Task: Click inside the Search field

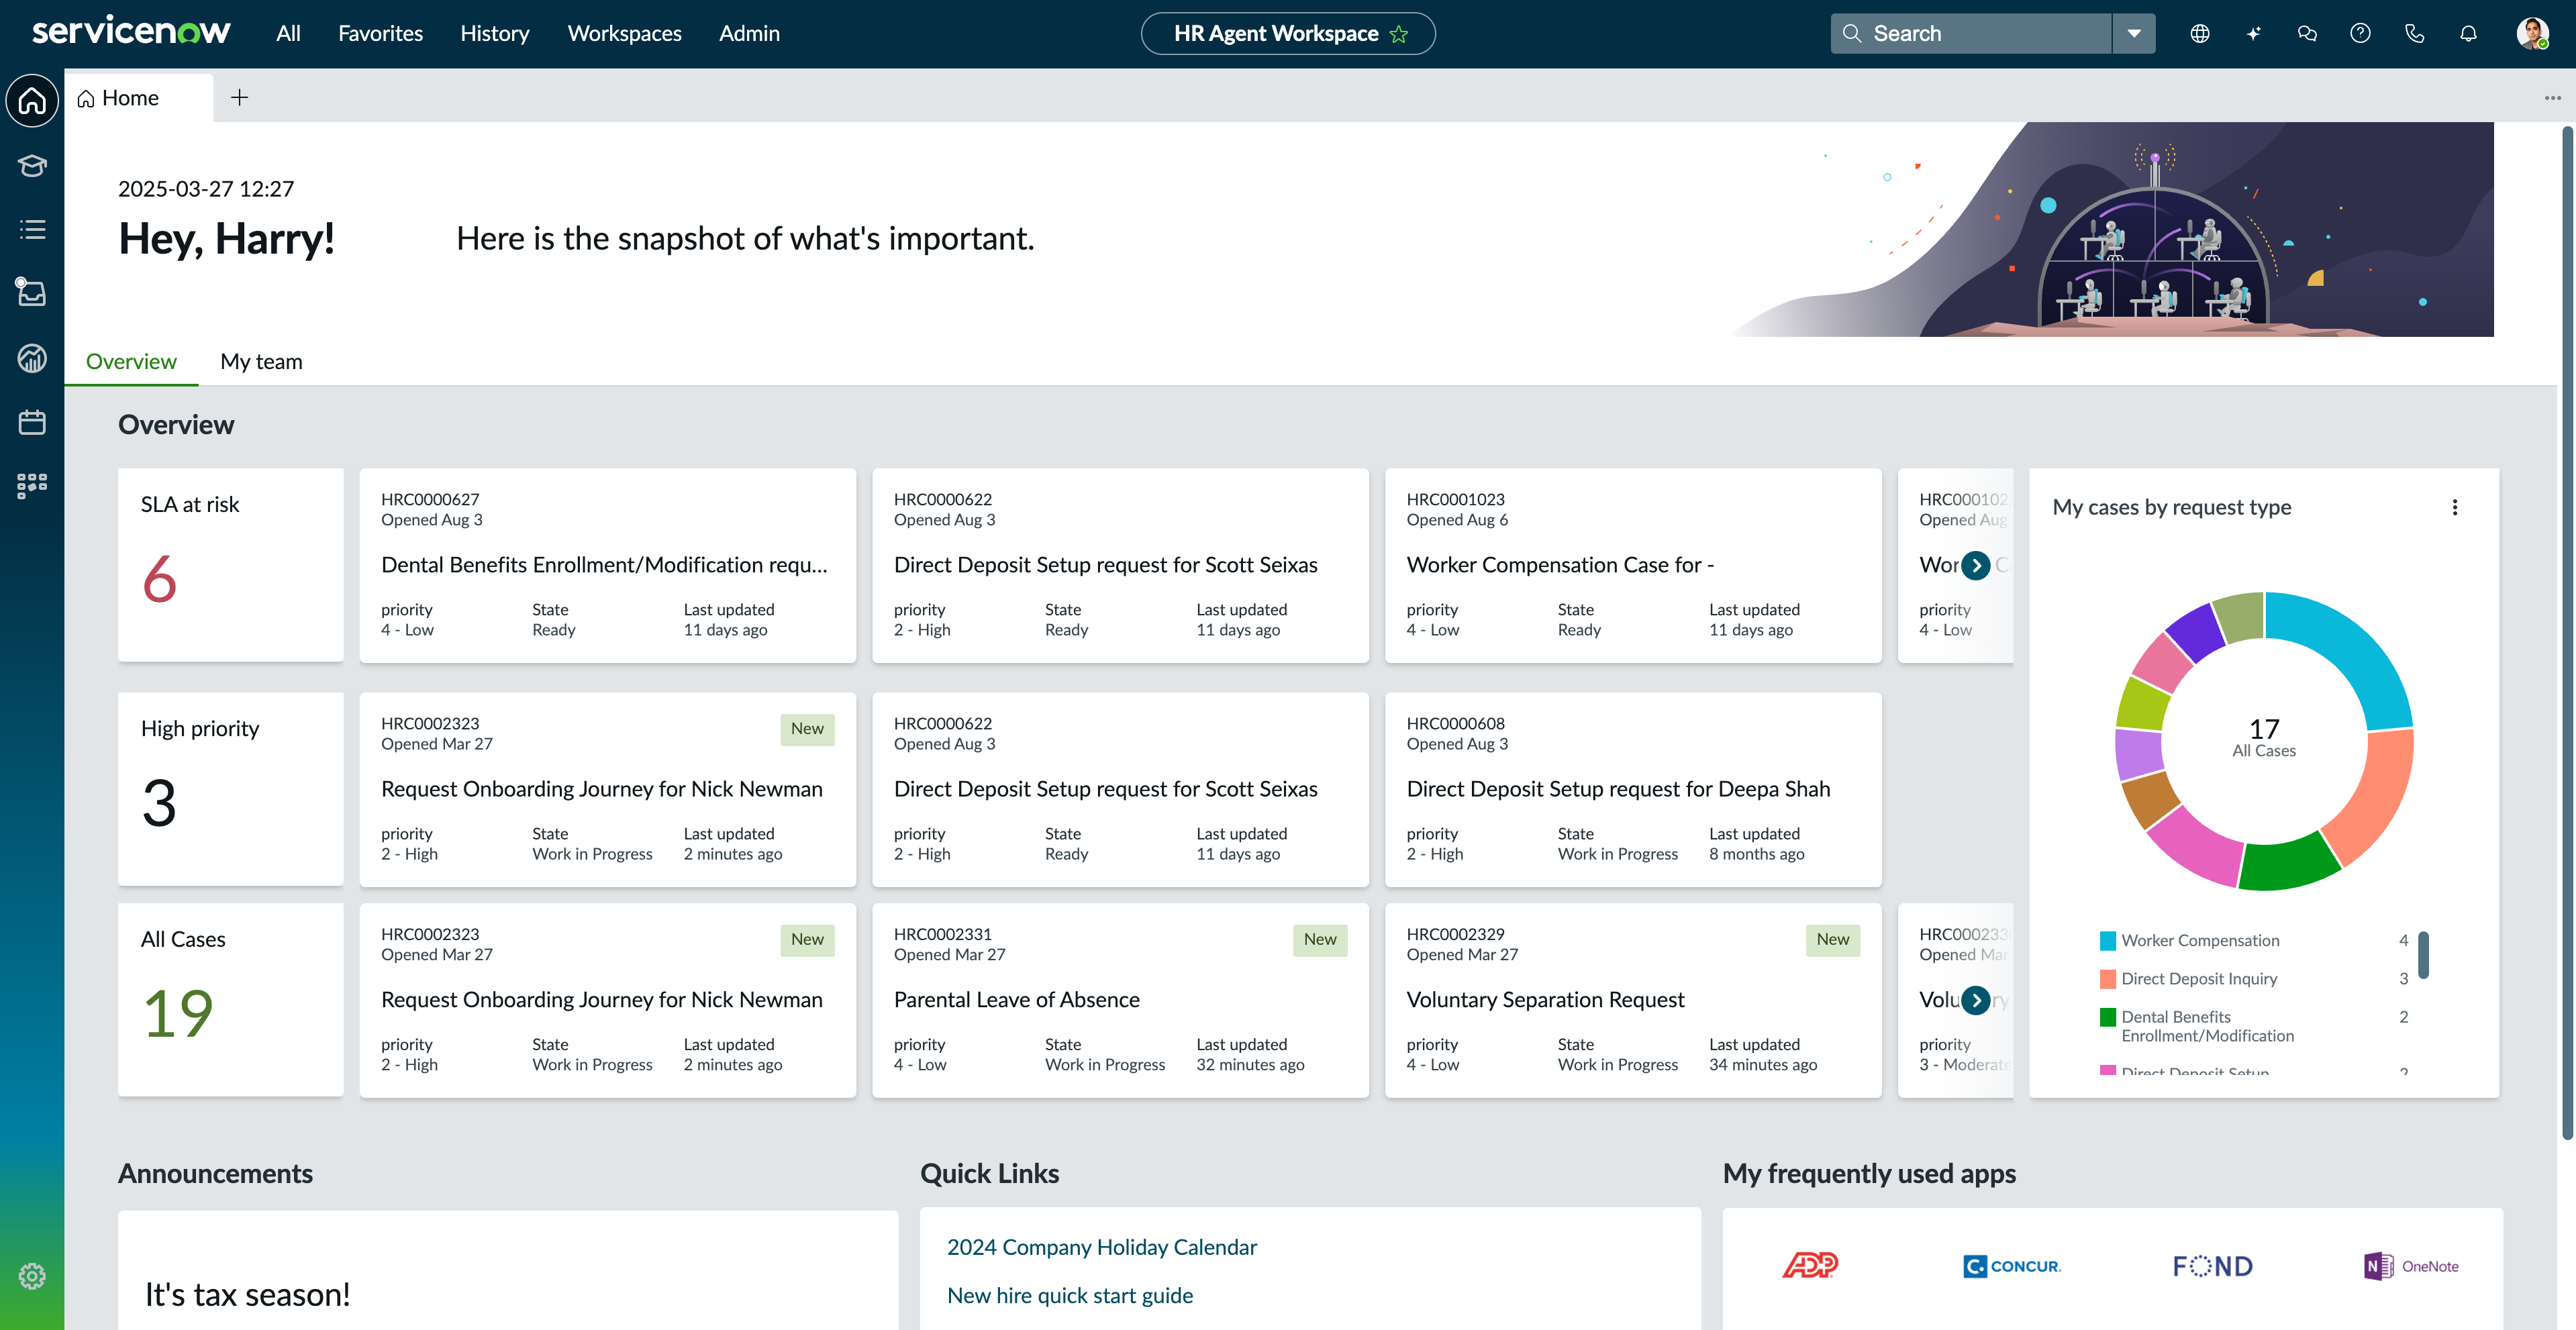Action: pos(1970,33)
